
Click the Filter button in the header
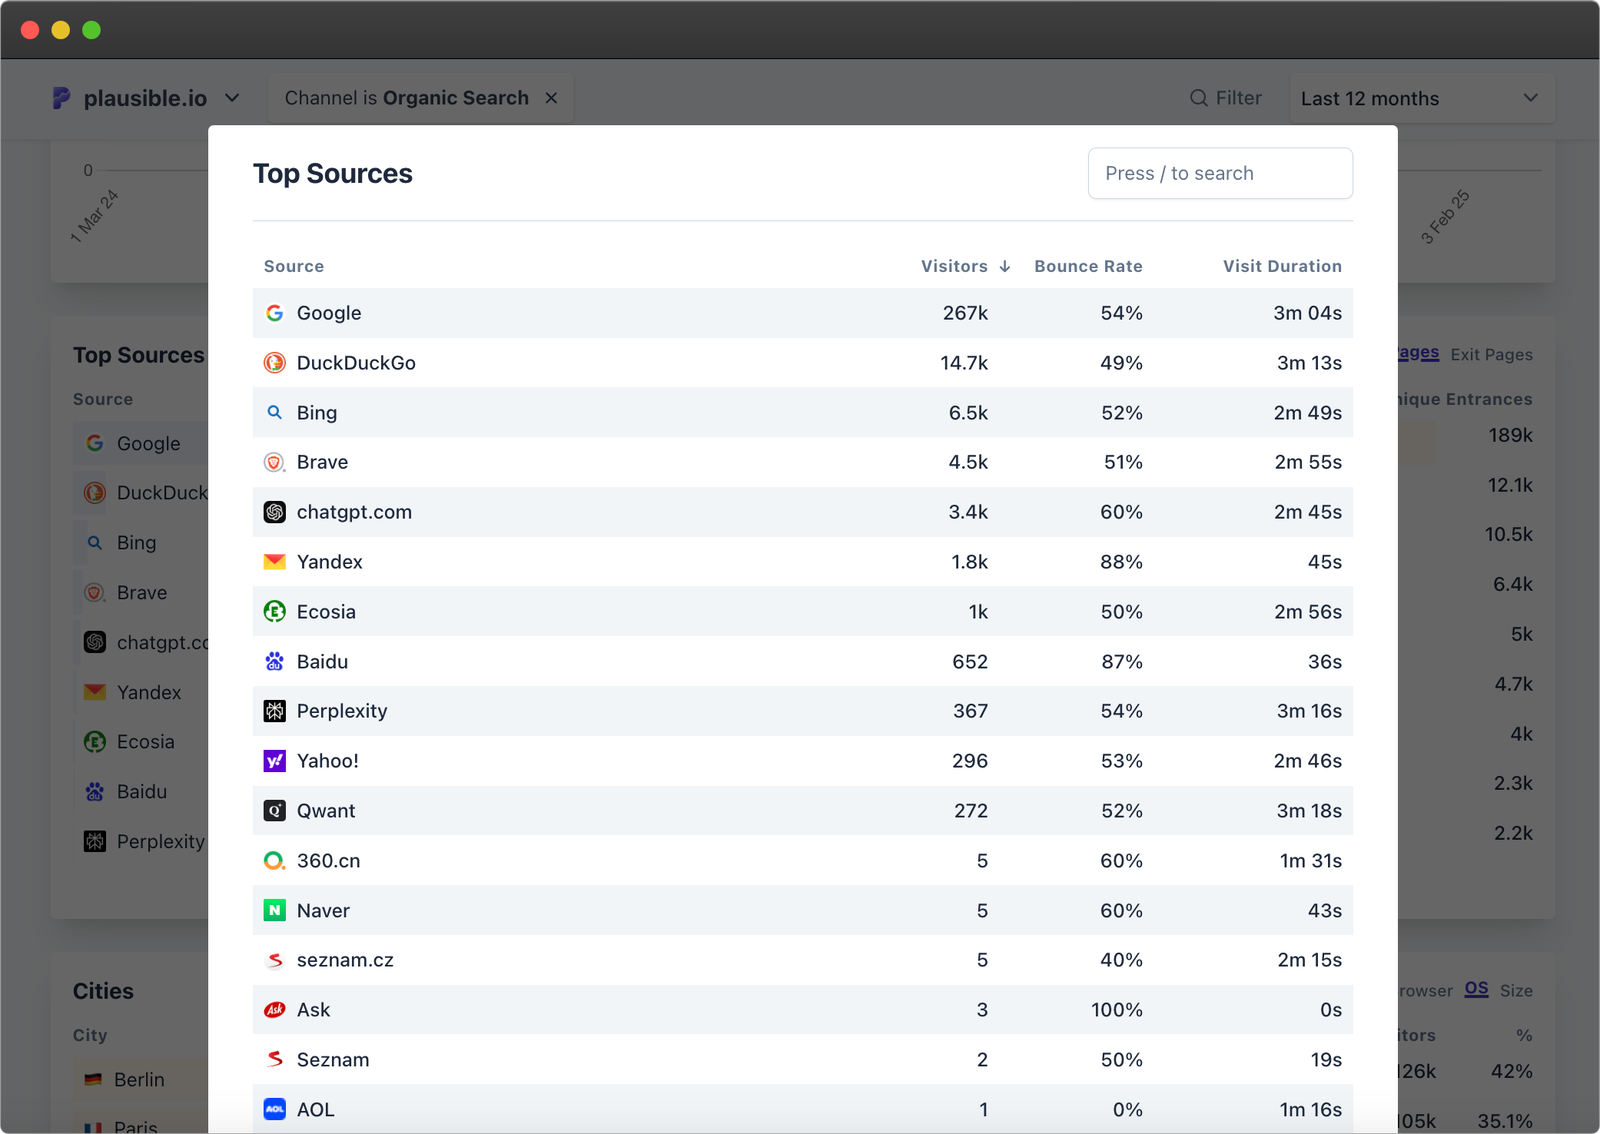click(1226, 98)
